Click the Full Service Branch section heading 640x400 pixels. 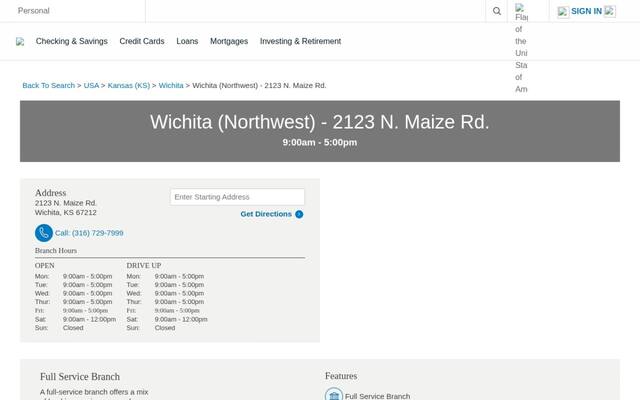tap(80, 376)
